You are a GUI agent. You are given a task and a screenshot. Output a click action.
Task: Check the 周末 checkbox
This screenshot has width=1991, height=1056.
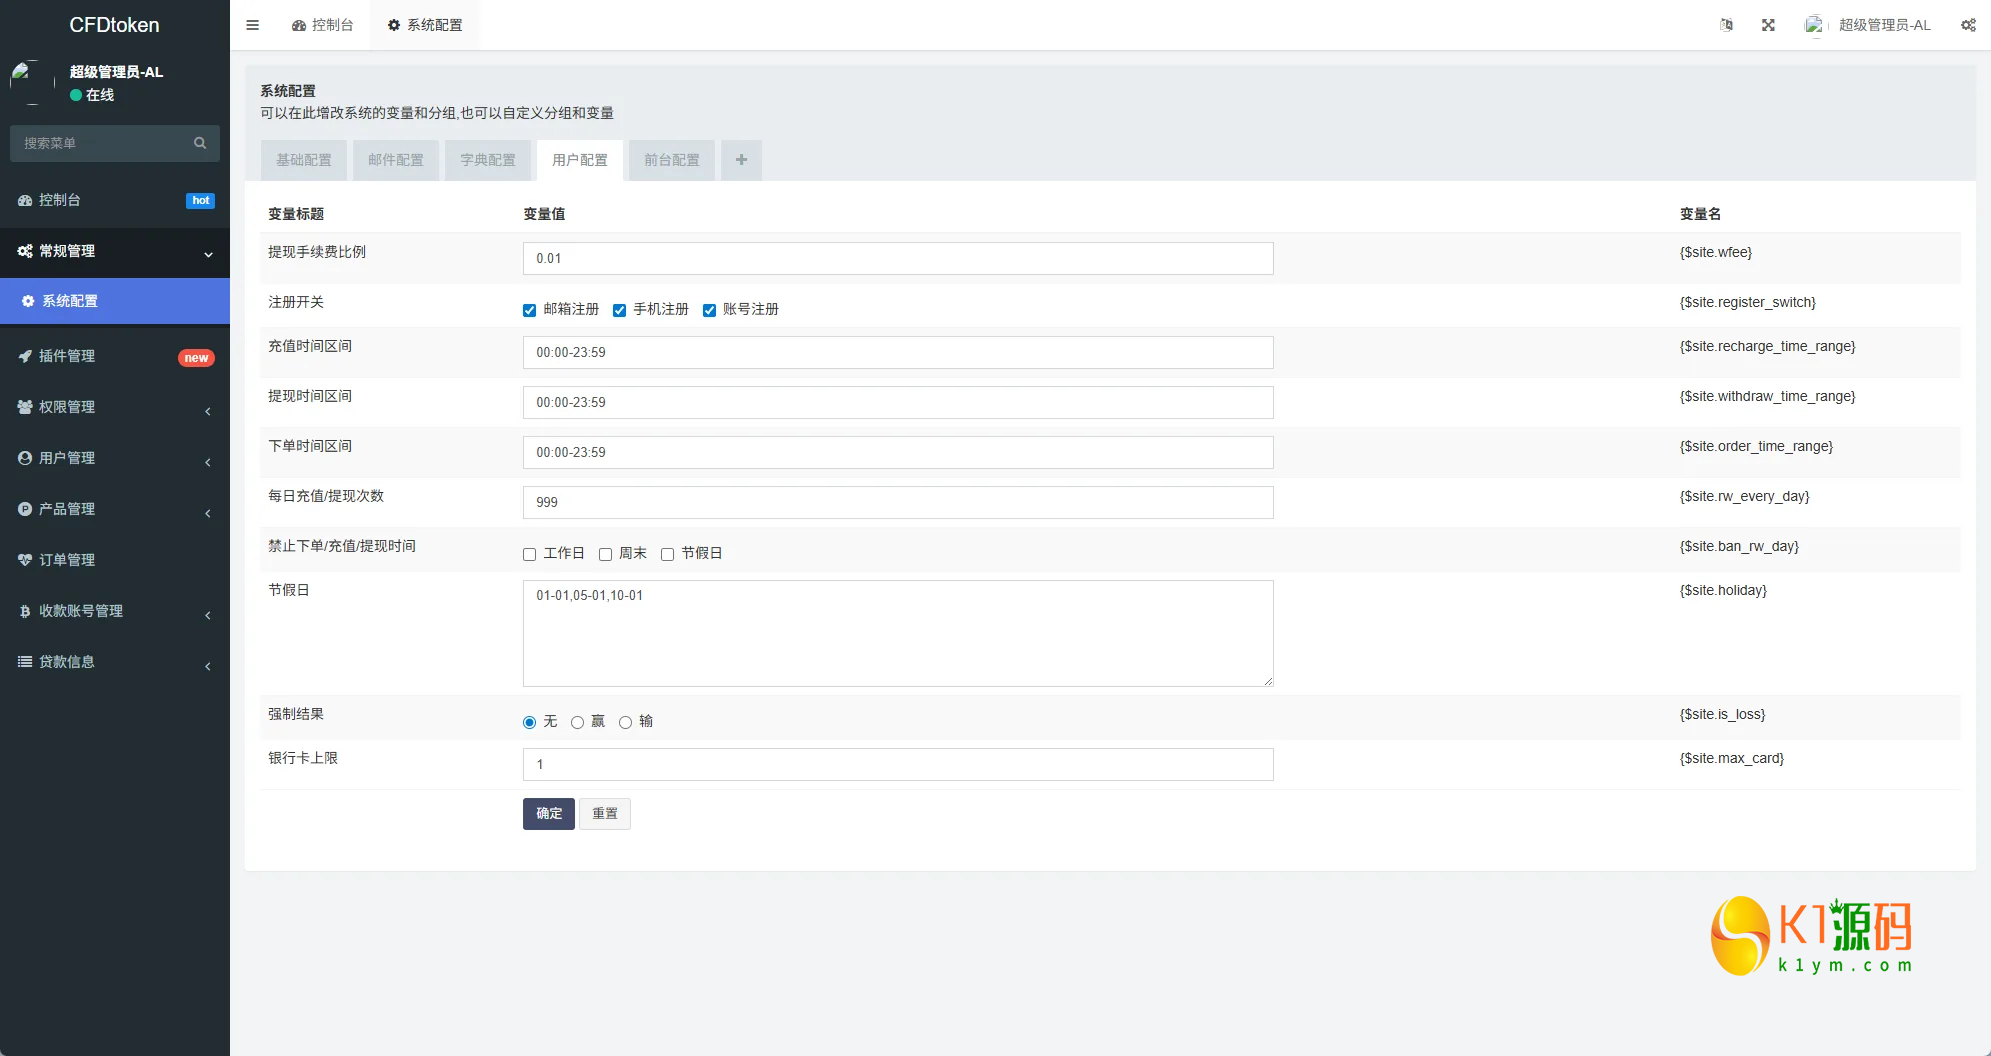coord(605,554)
